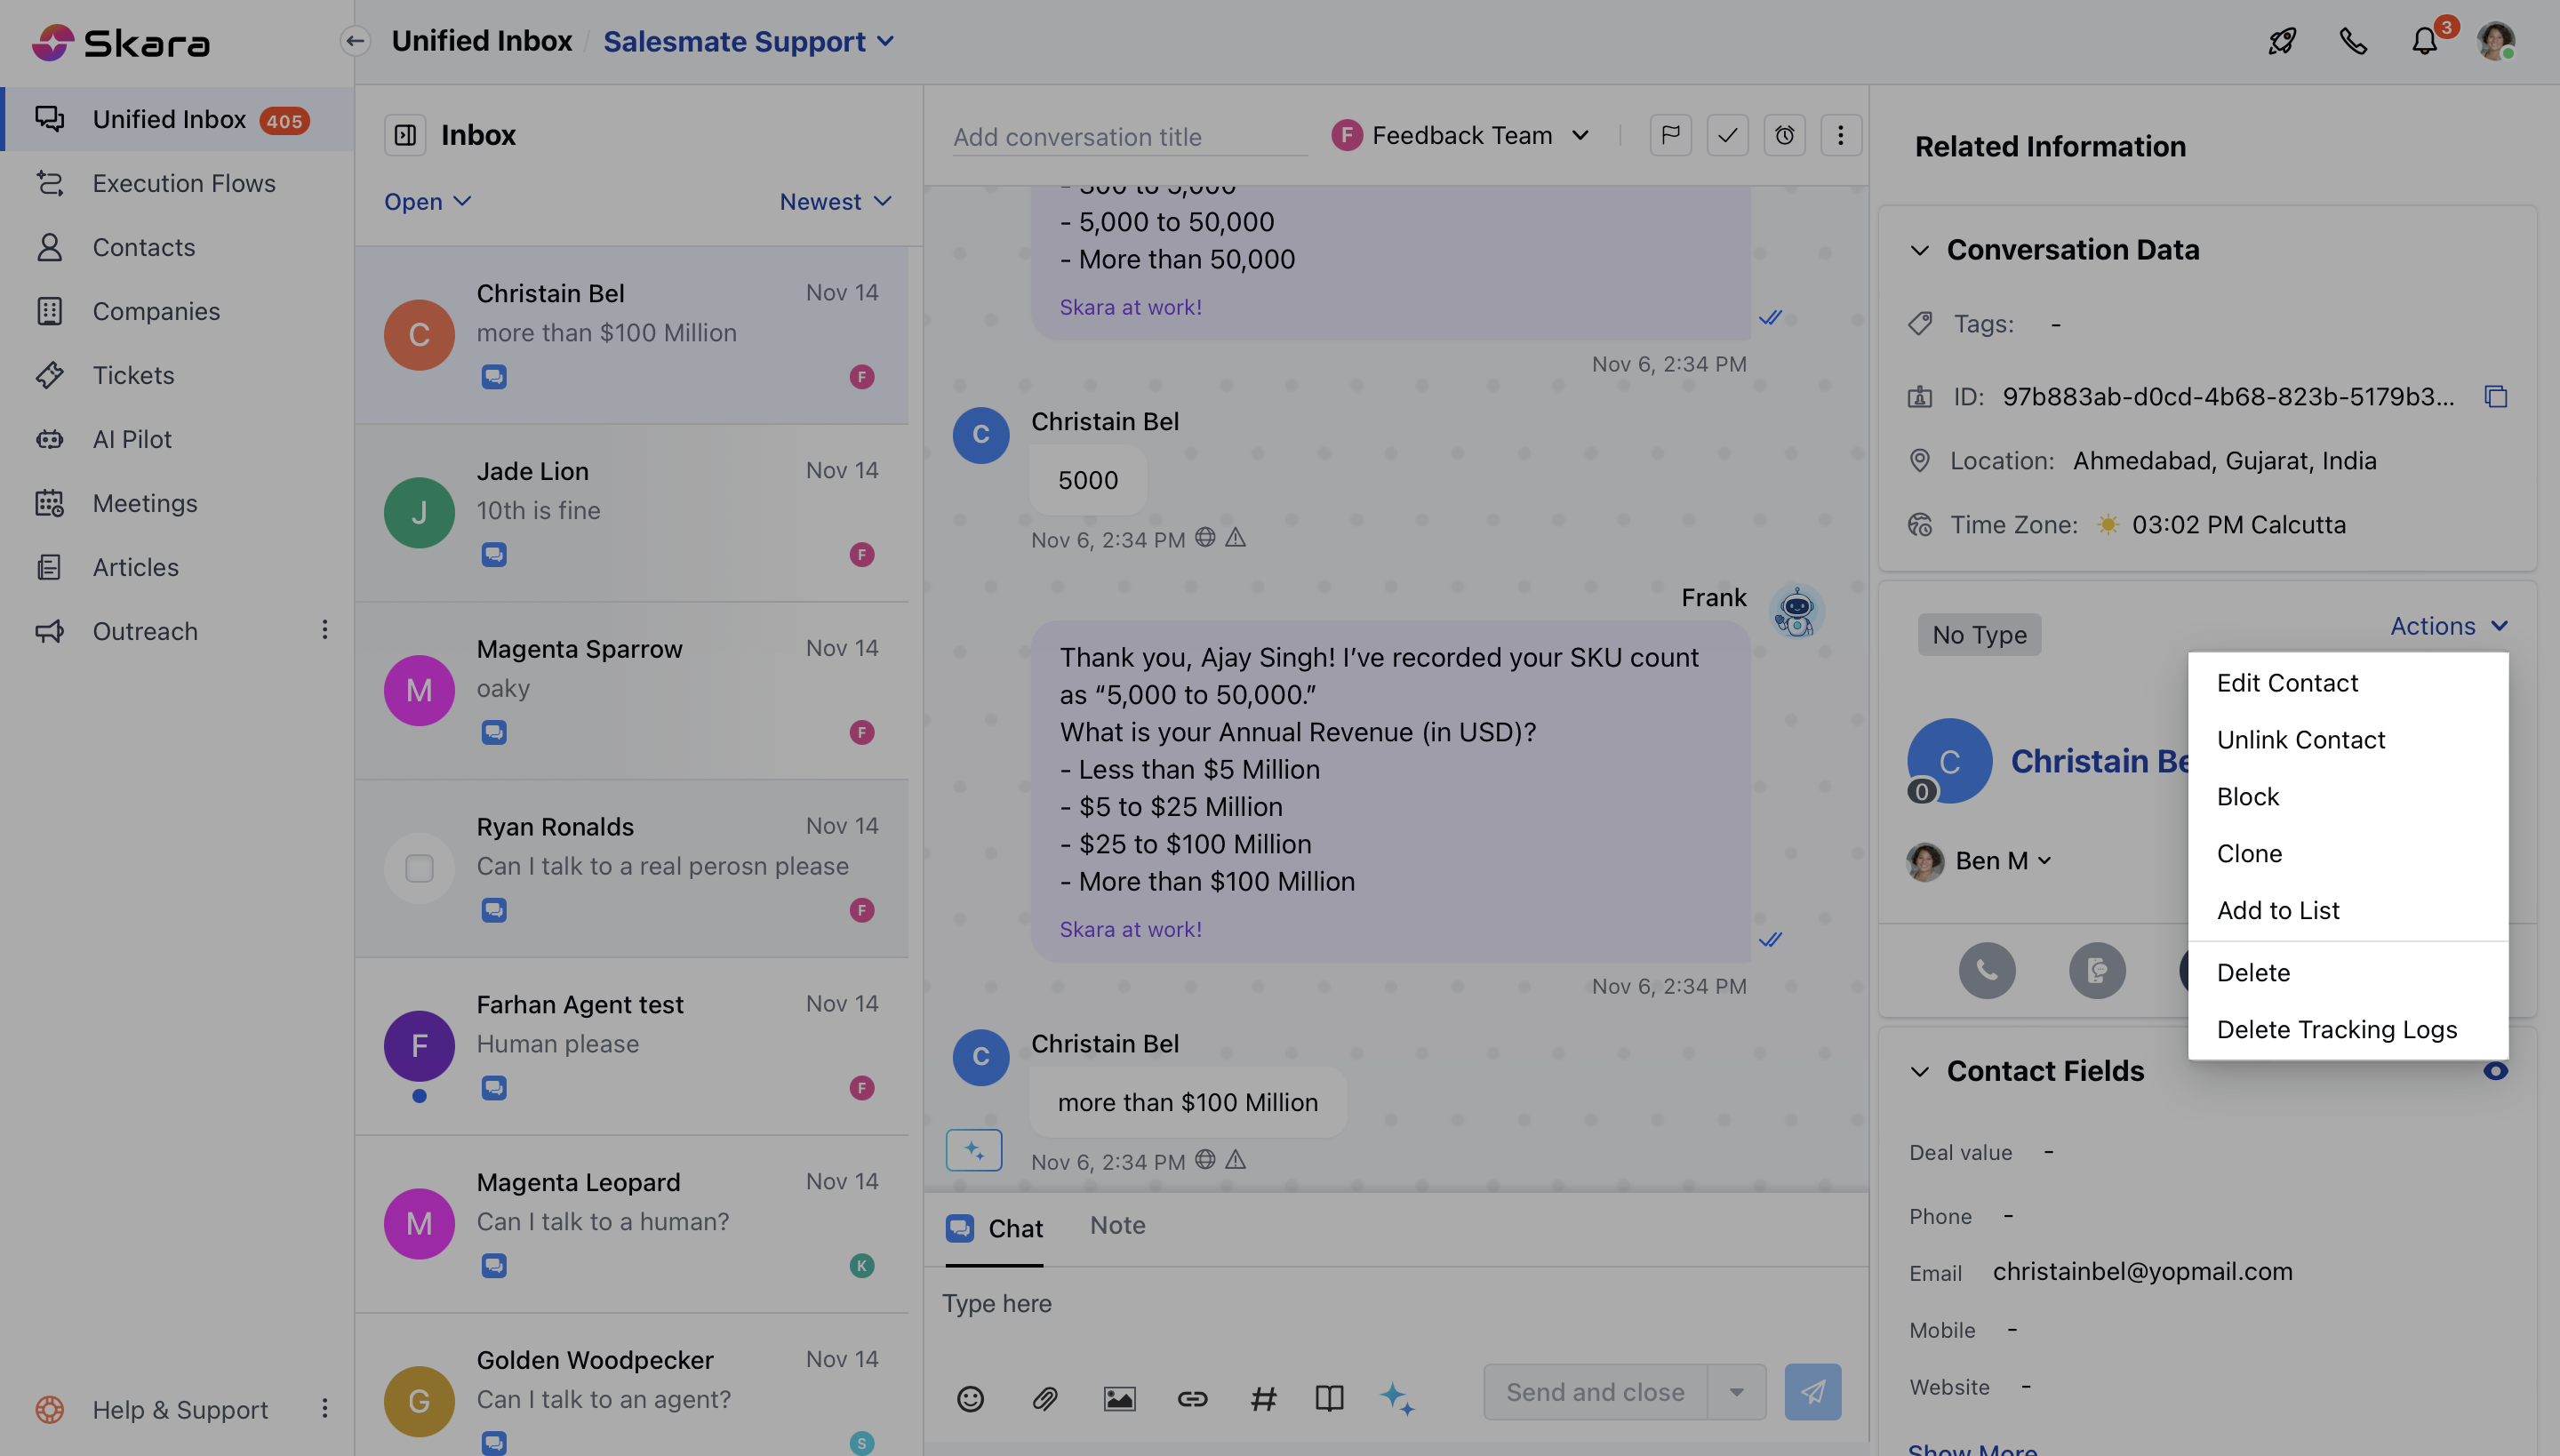Select Delete Tracking Logs from the Actions menu
The height and width of the screenshot is (1456, 2560).
coord(2337,1029)
